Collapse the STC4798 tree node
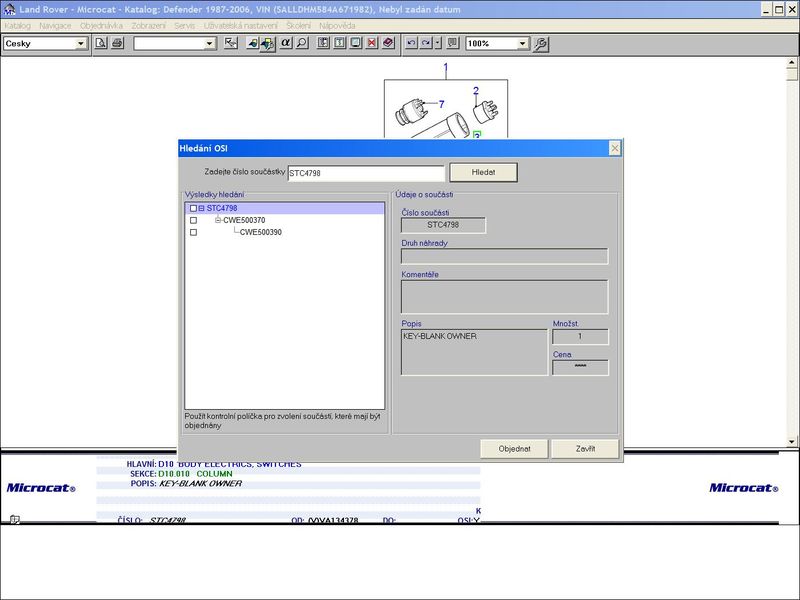Screen dimensions: 800x600 click(x=201, y=208)
